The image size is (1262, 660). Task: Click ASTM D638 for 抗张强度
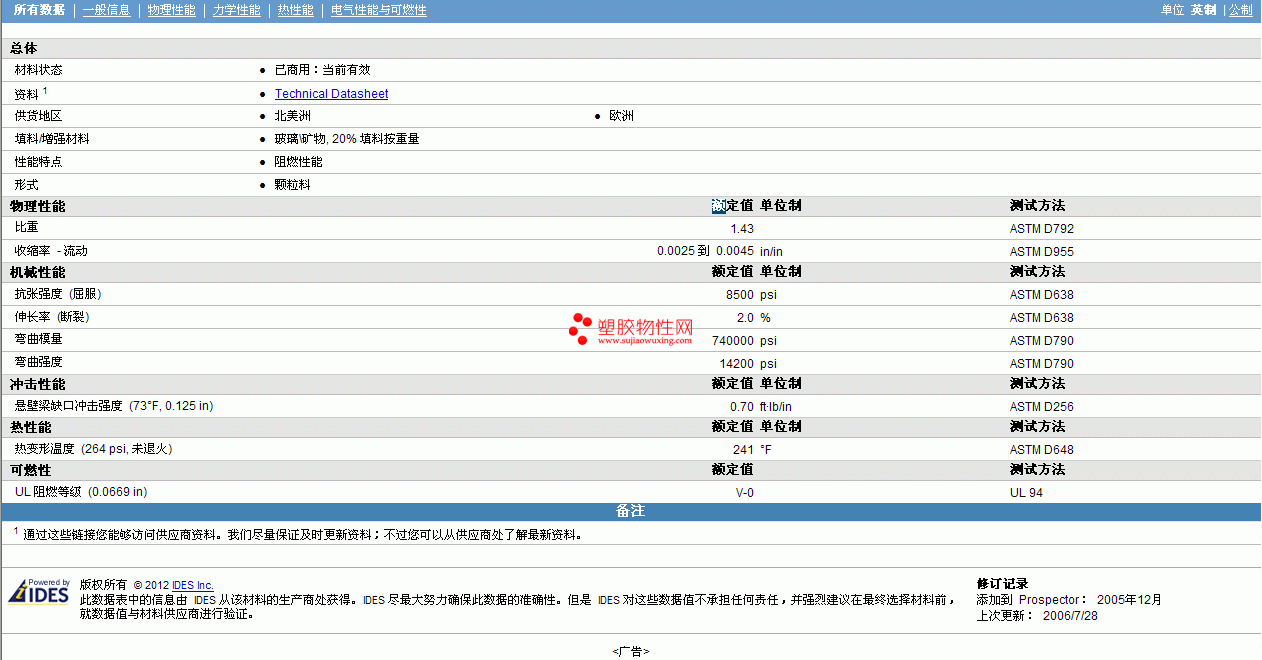pyautogui.click(x=1041, y=295)
